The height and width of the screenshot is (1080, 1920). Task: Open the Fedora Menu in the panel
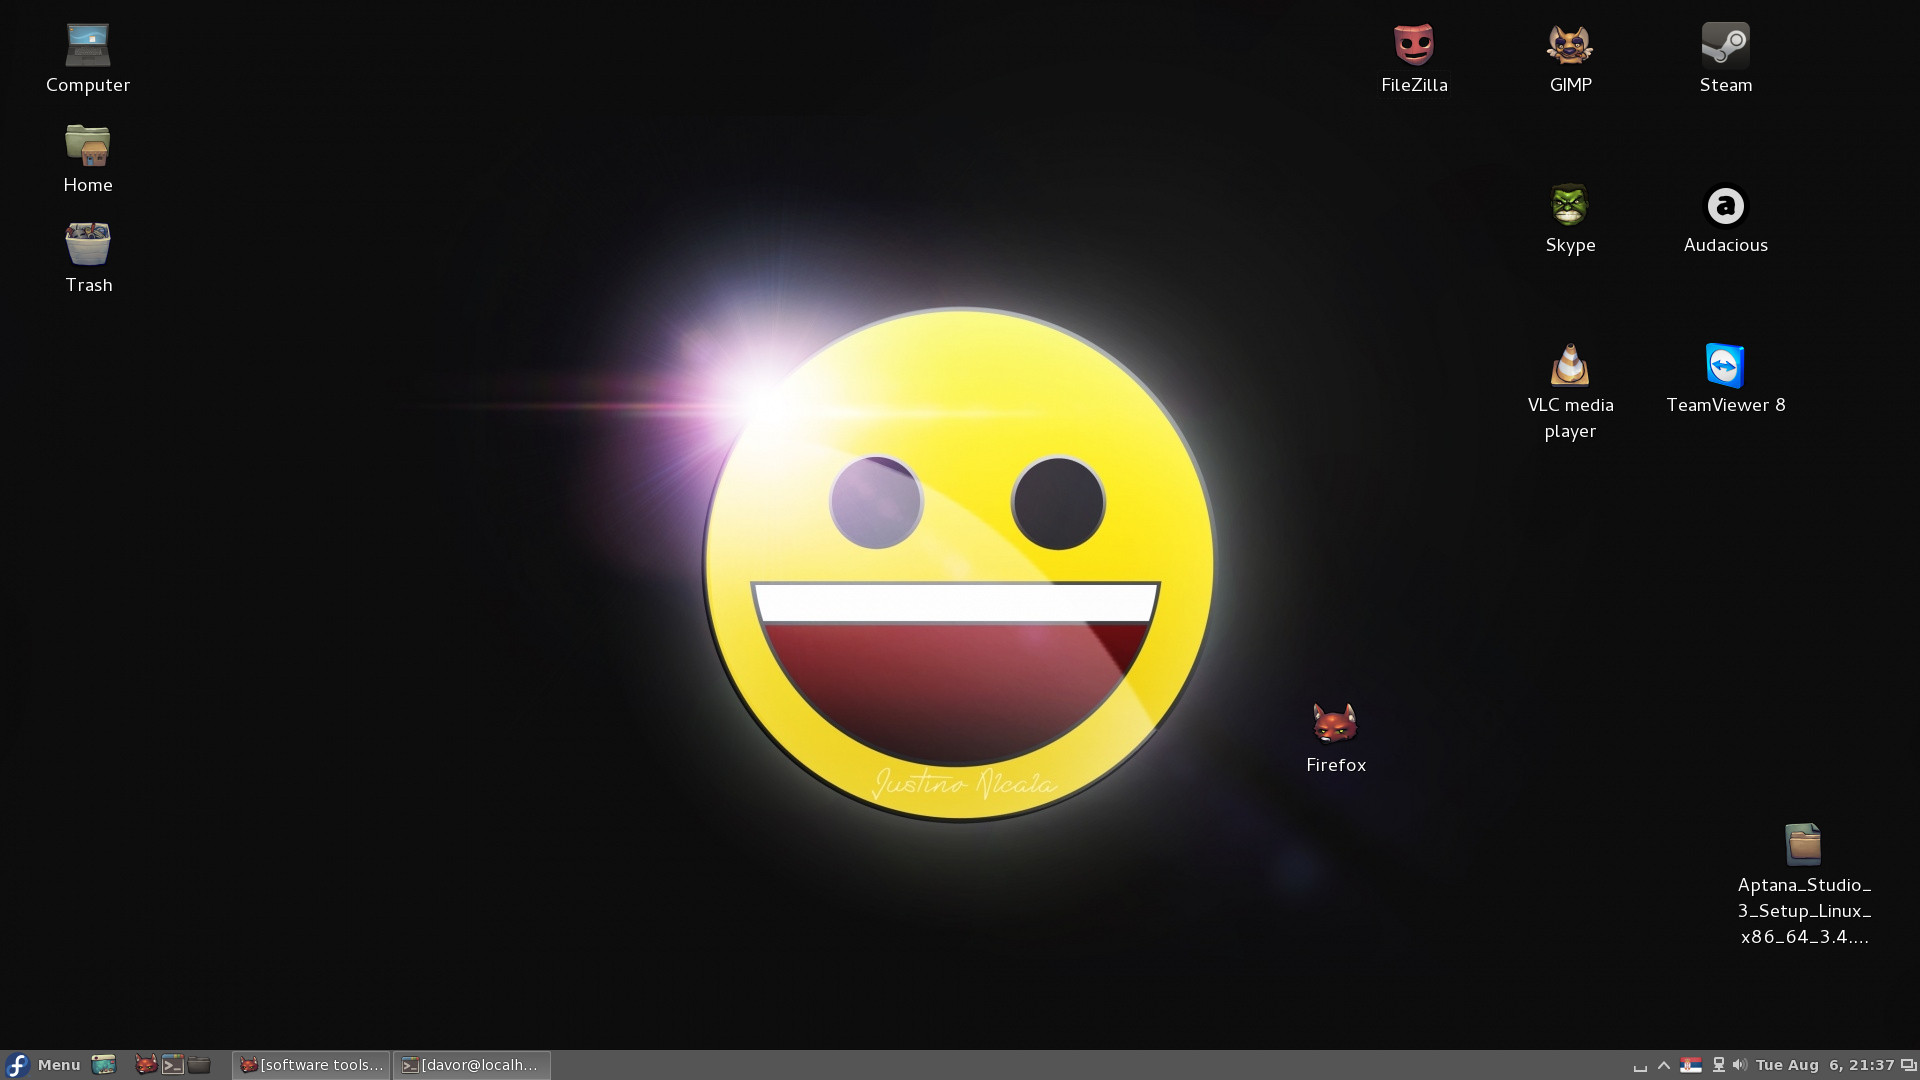(43, 1065)
